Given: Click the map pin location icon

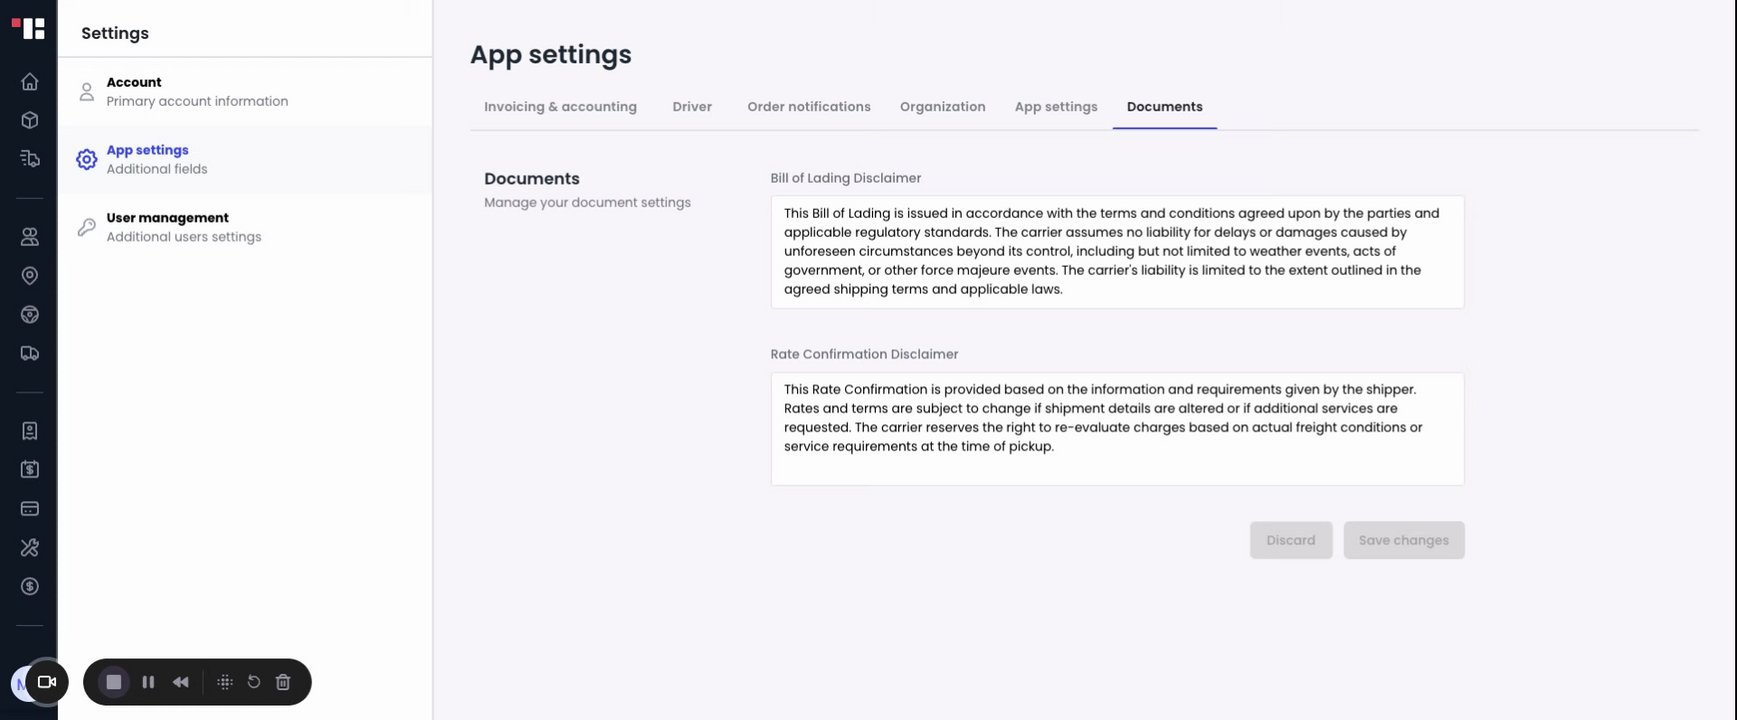Looking at the screenshot, I should (30, 276).
